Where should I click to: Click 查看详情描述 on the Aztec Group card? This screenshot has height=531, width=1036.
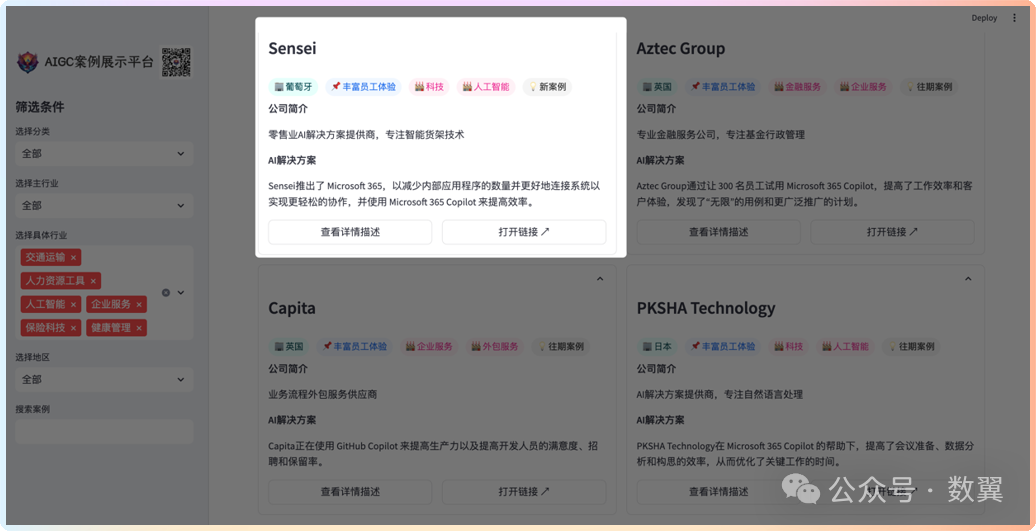[x=718, y=232]
